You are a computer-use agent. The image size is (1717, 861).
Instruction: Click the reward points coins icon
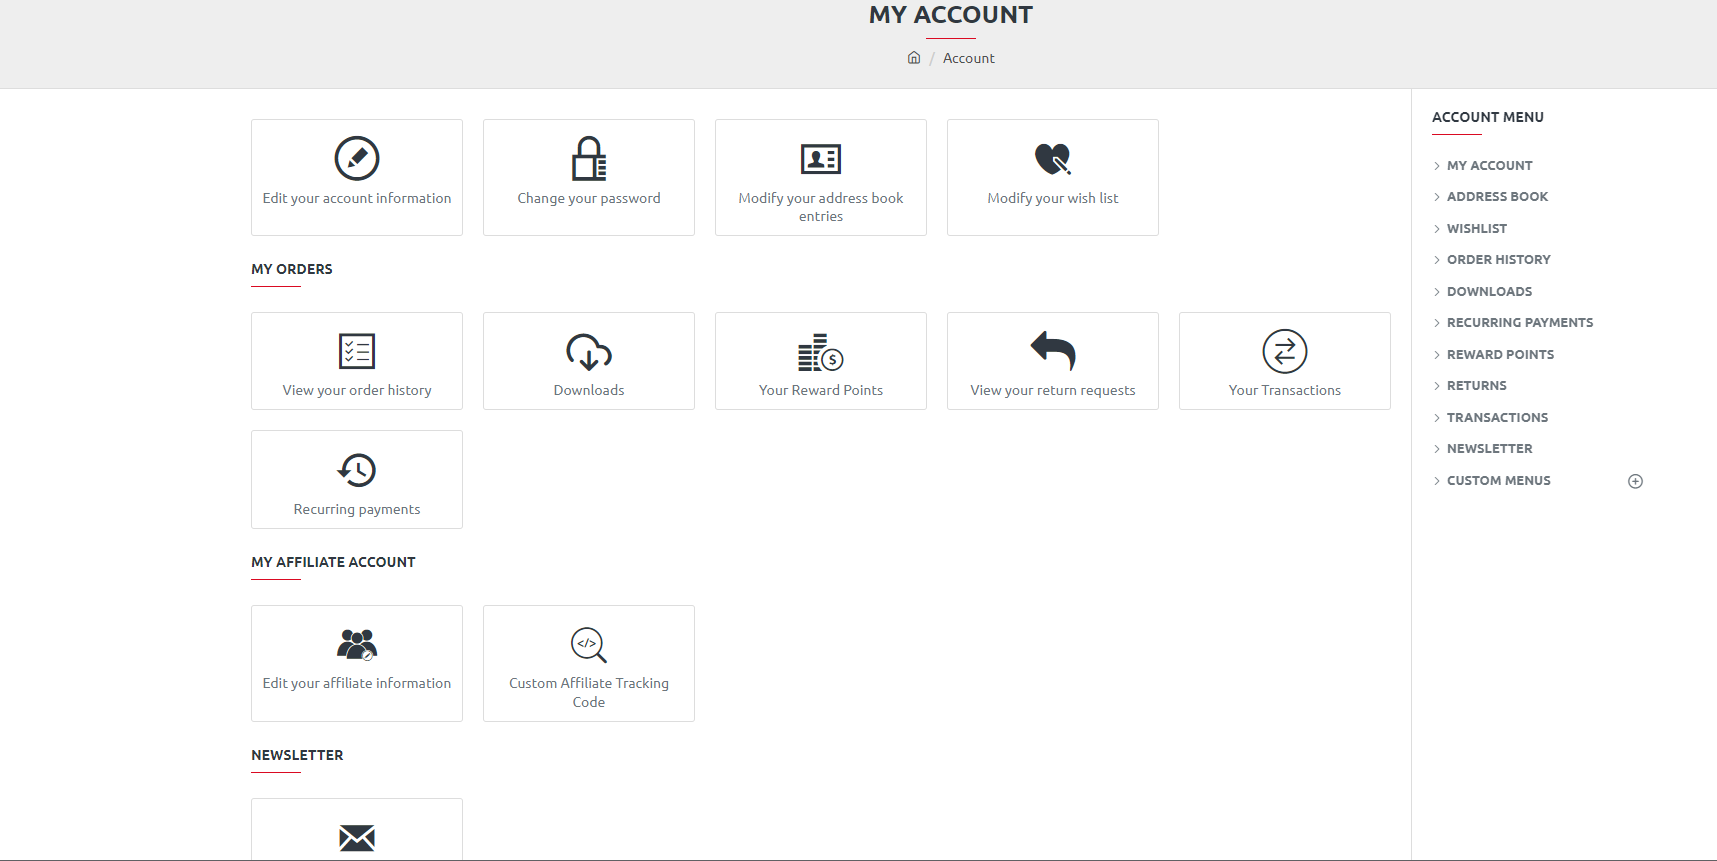tap(821, 352)
